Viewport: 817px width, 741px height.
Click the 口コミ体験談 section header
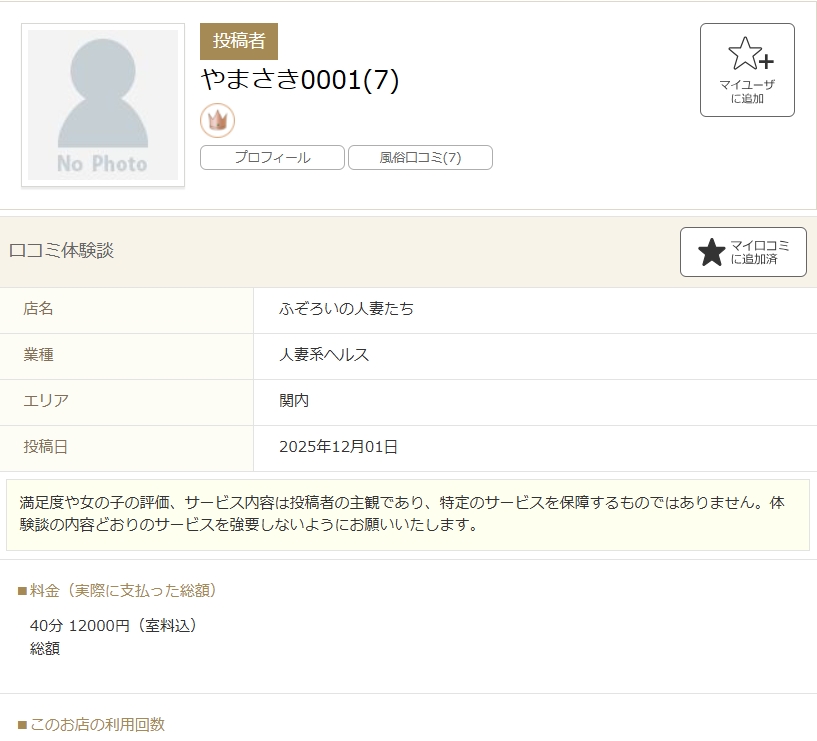point(61,251)
